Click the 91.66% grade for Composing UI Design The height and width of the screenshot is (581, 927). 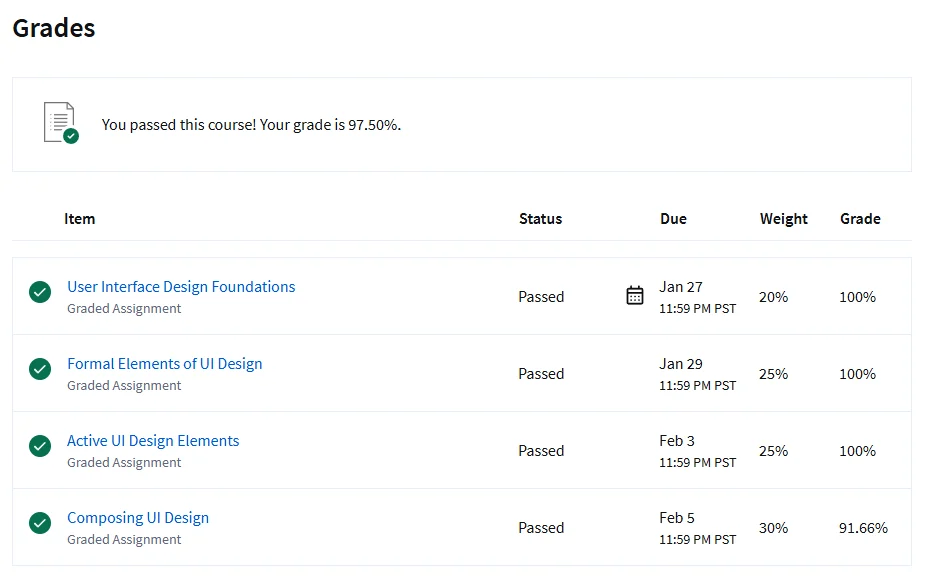pos(863,528)
